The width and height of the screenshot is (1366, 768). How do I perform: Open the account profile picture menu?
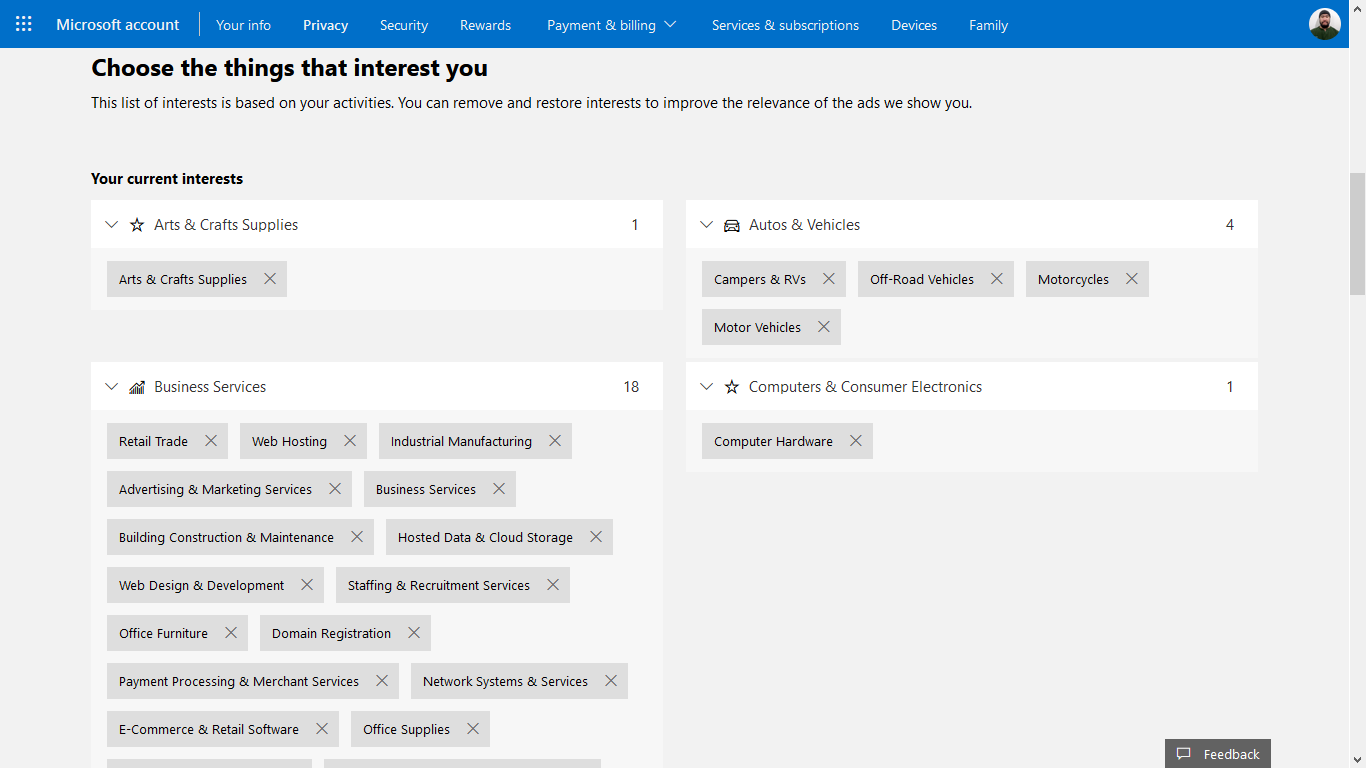point(1325,24)
